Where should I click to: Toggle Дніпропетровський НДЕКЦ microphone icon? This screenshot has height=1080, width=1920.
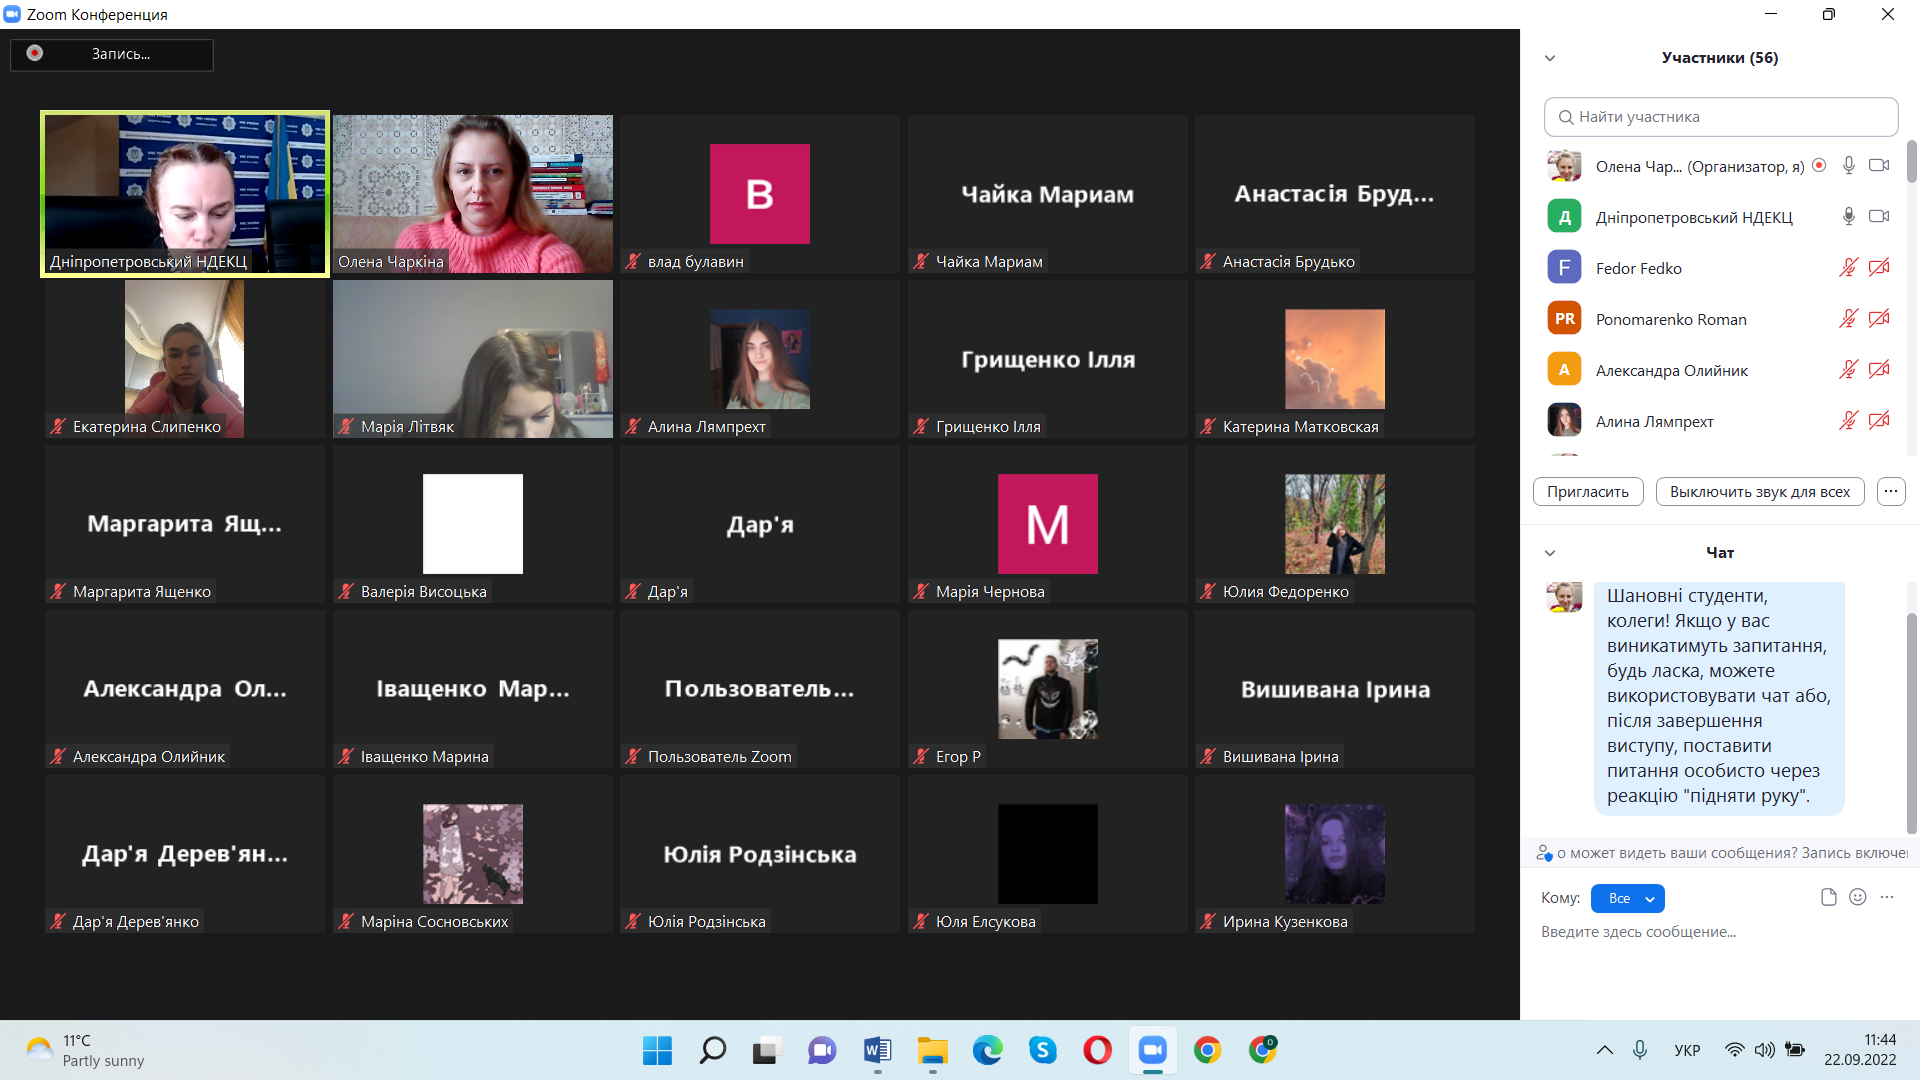1849,217
